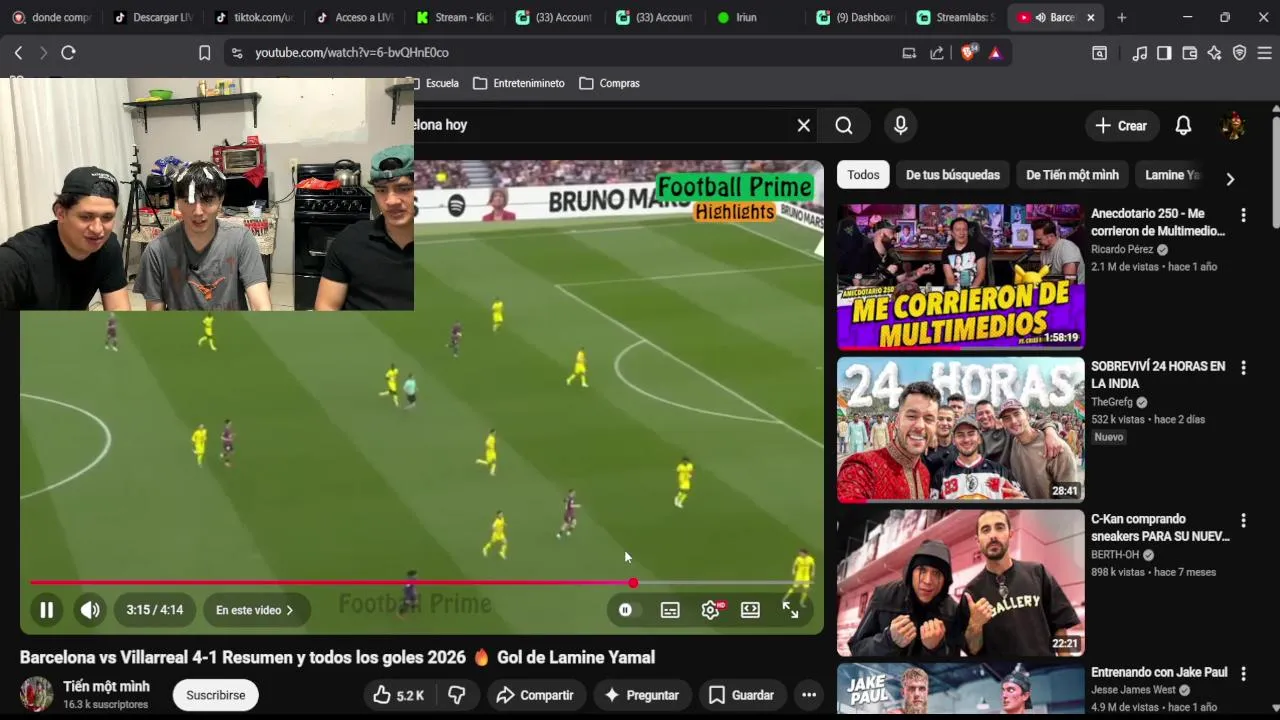Switch to the 'Stream - Kick' tab
The image size is (1280, 720).
pyautogui.click(x=455, y=17)
